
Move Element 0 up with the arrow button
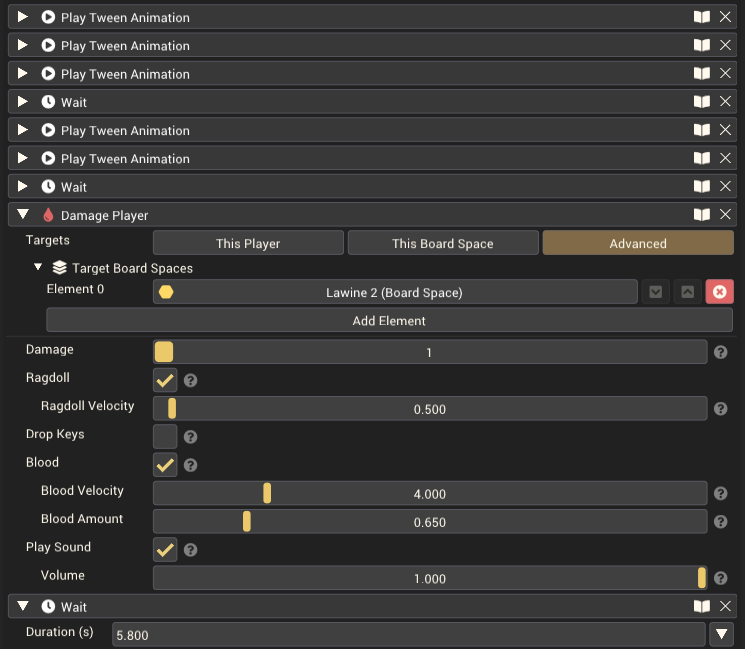click(688, 292)
